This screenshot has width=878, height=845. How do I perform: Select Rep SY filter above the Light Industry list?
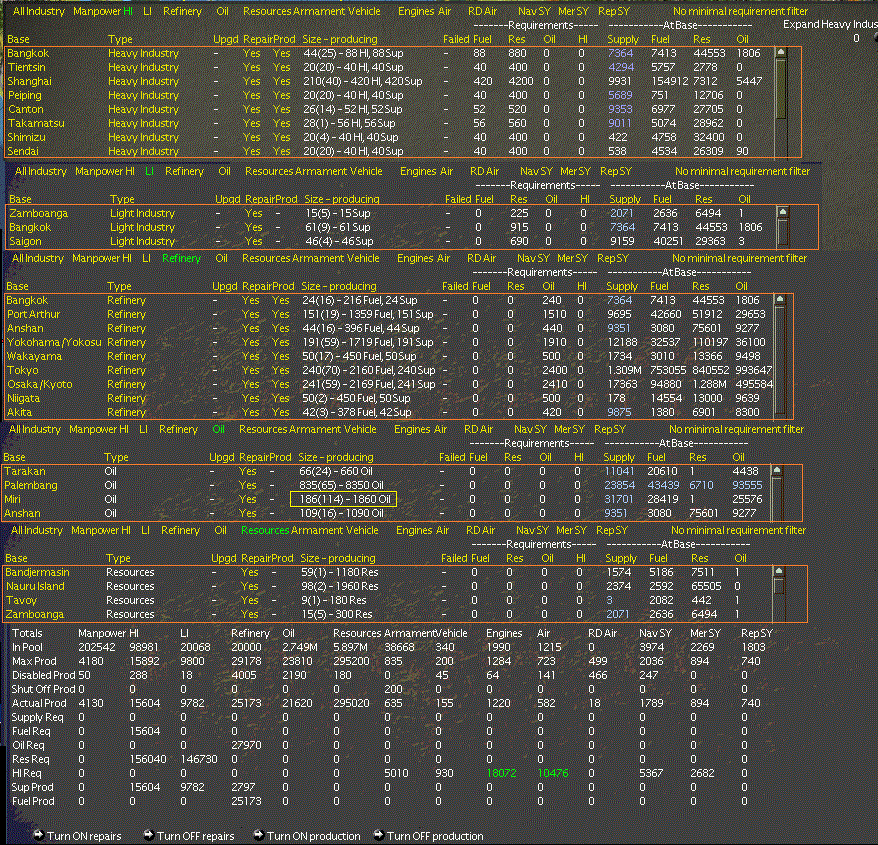pos(616,171)
